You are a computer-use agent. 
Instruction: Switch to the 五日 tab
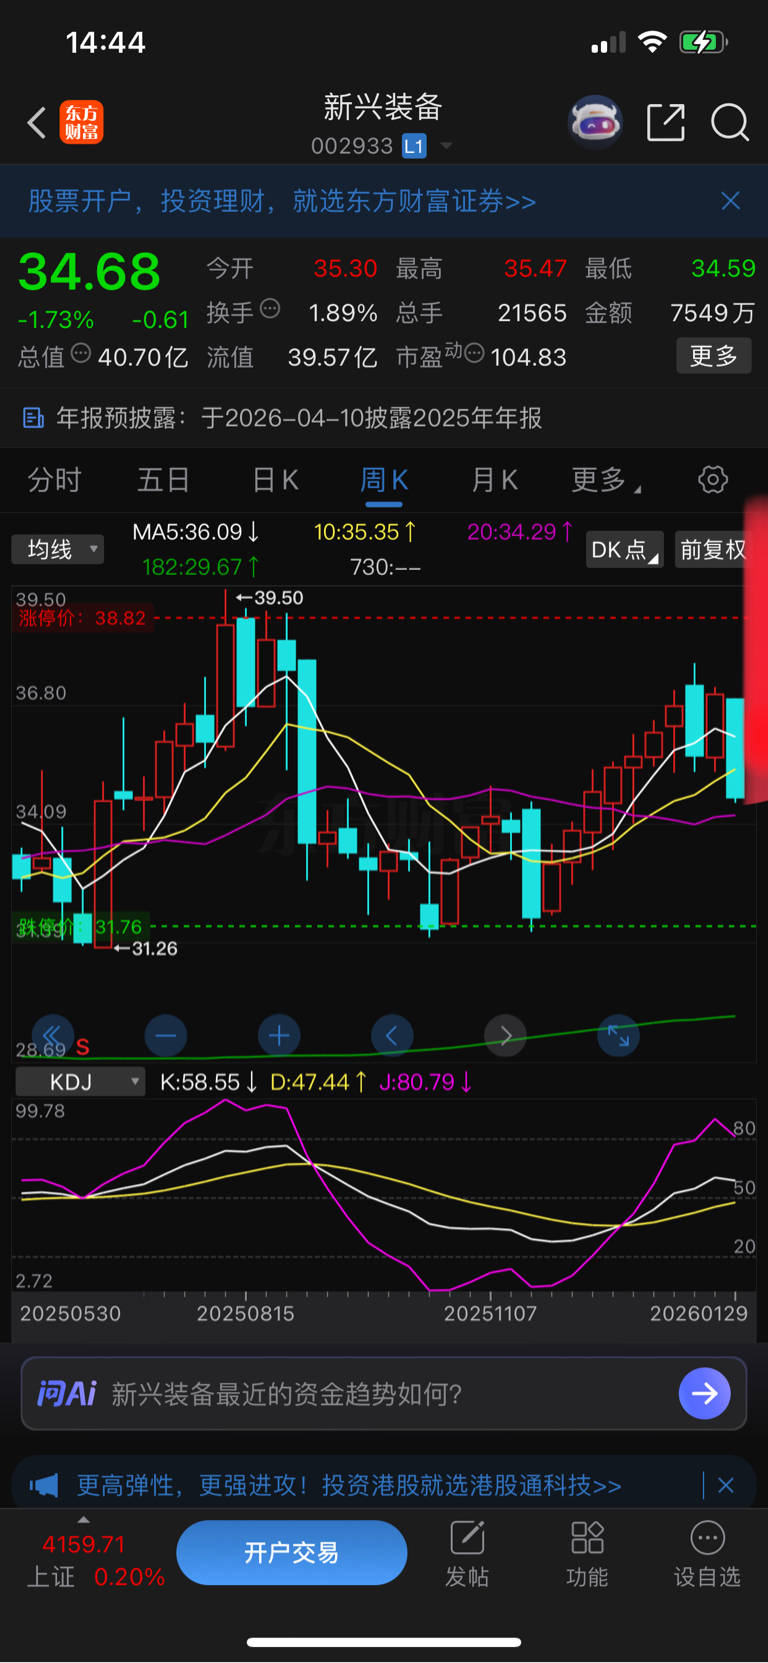click(163, 480)
